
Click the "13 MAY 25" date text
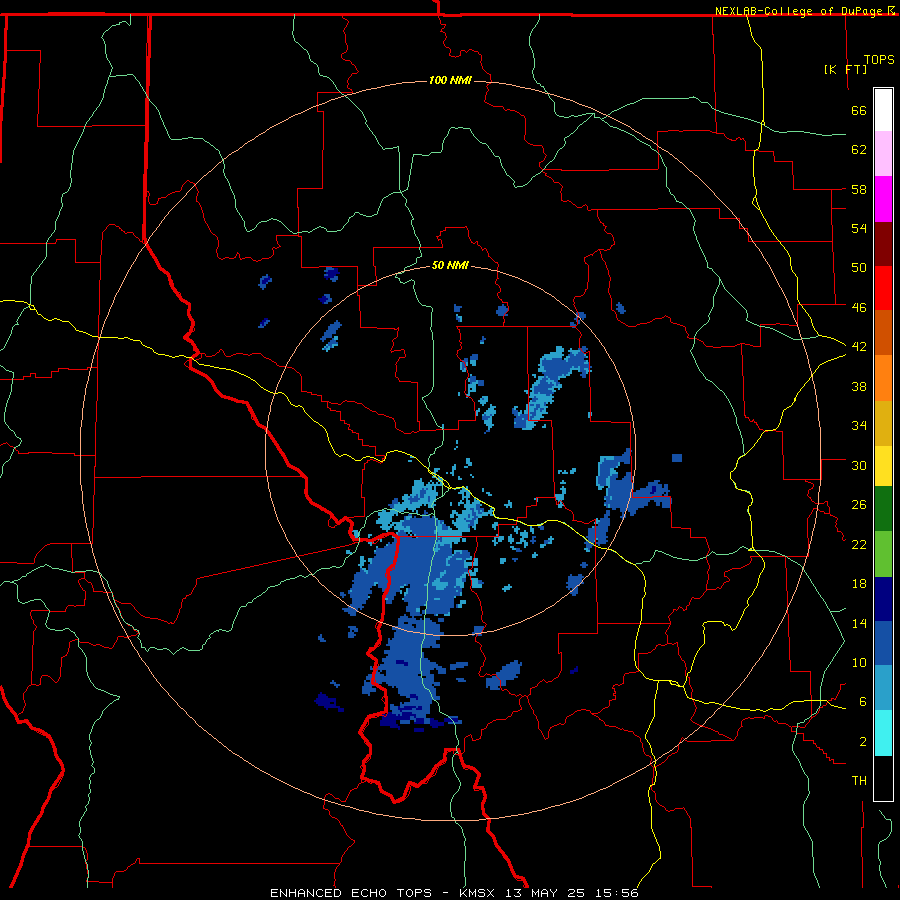pos(545,893)
